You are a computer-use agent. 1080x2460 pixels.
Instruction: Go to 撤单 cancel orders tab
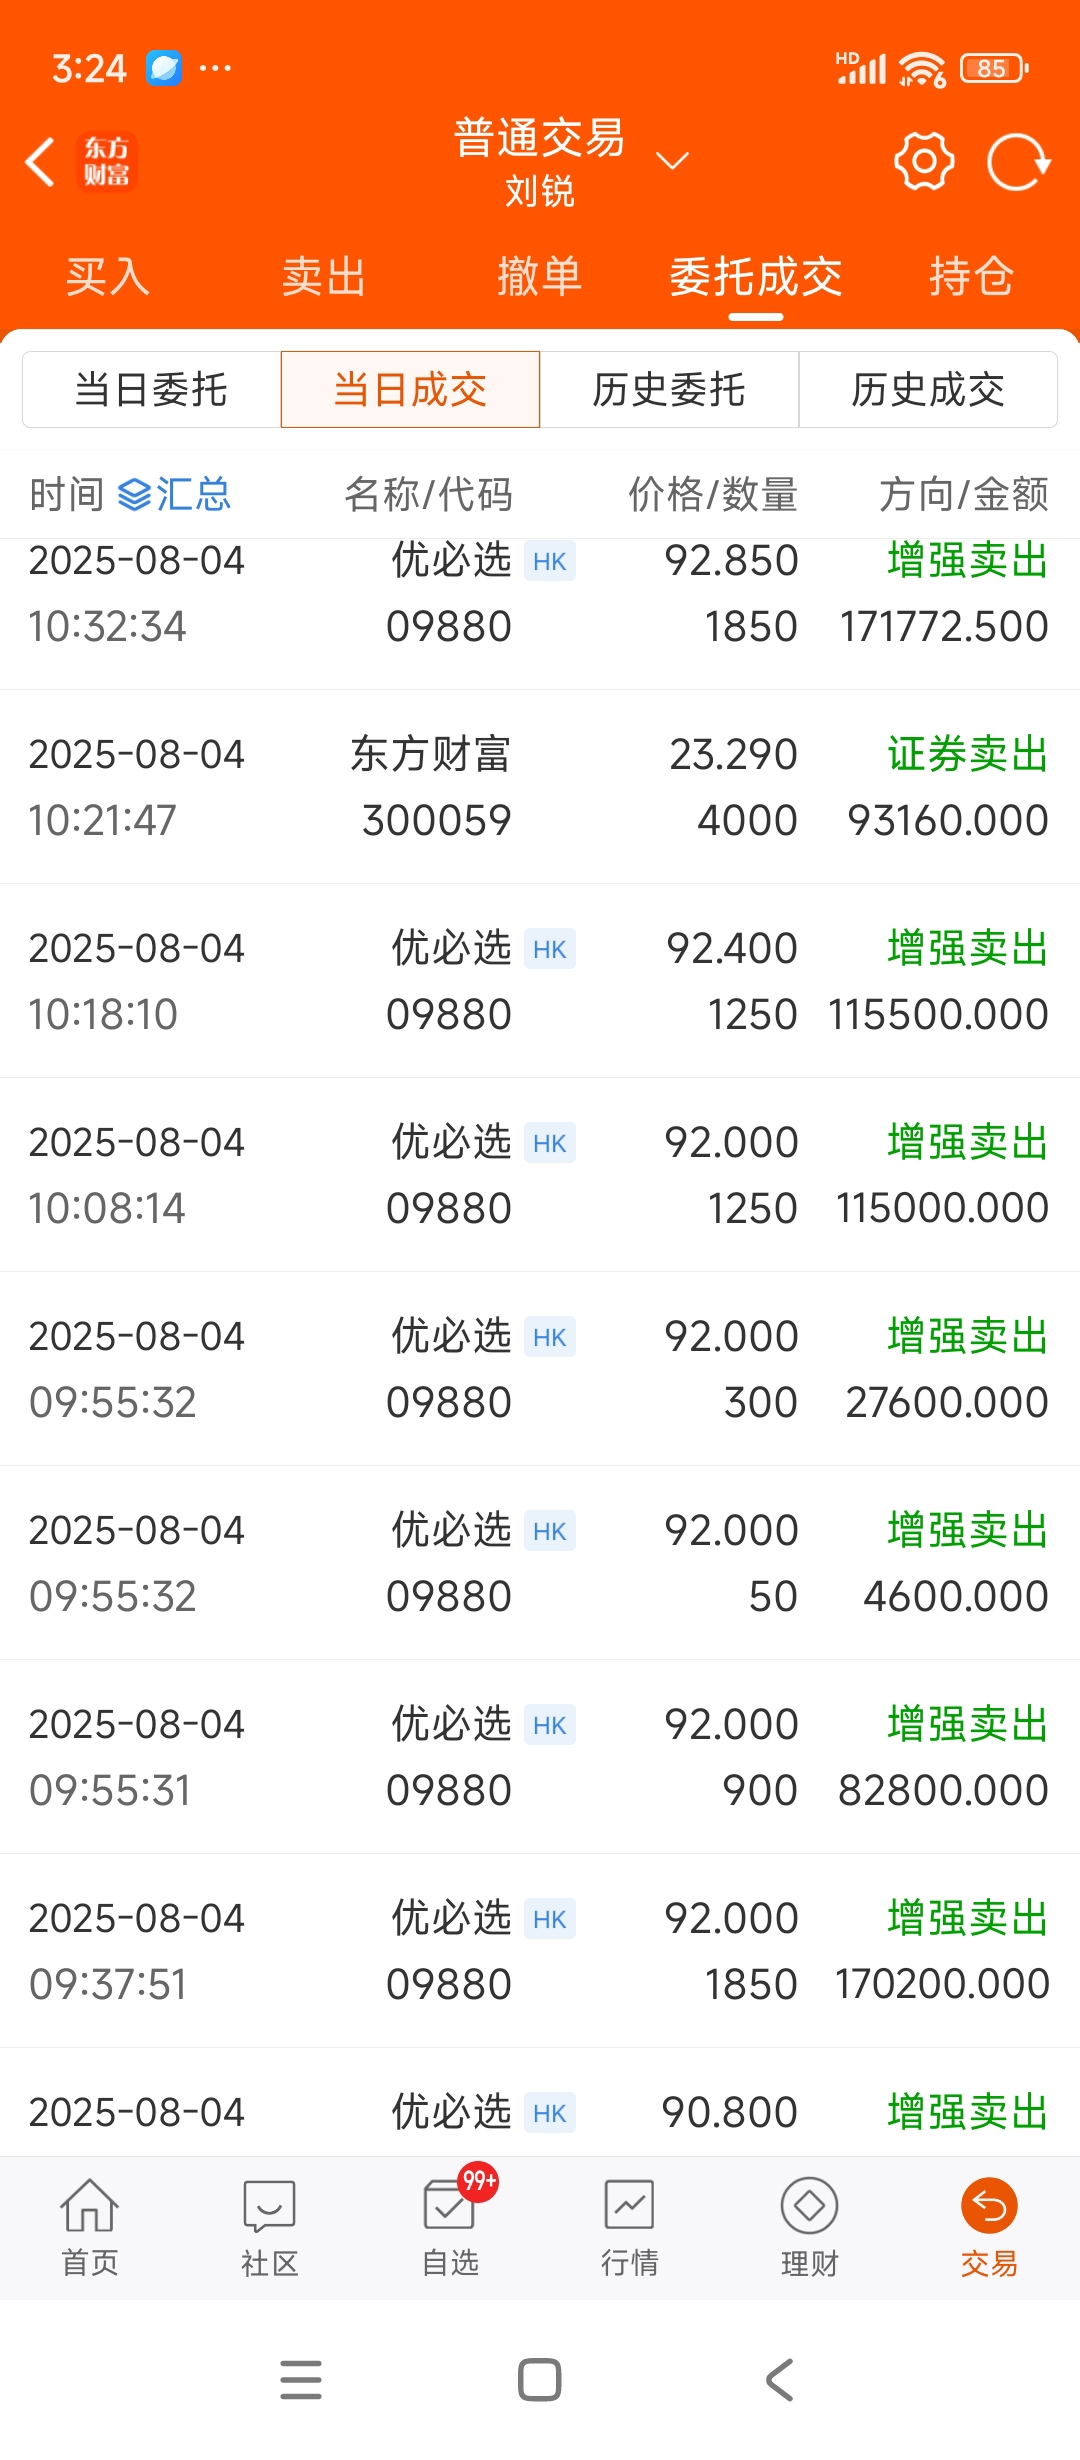point(540,276)
